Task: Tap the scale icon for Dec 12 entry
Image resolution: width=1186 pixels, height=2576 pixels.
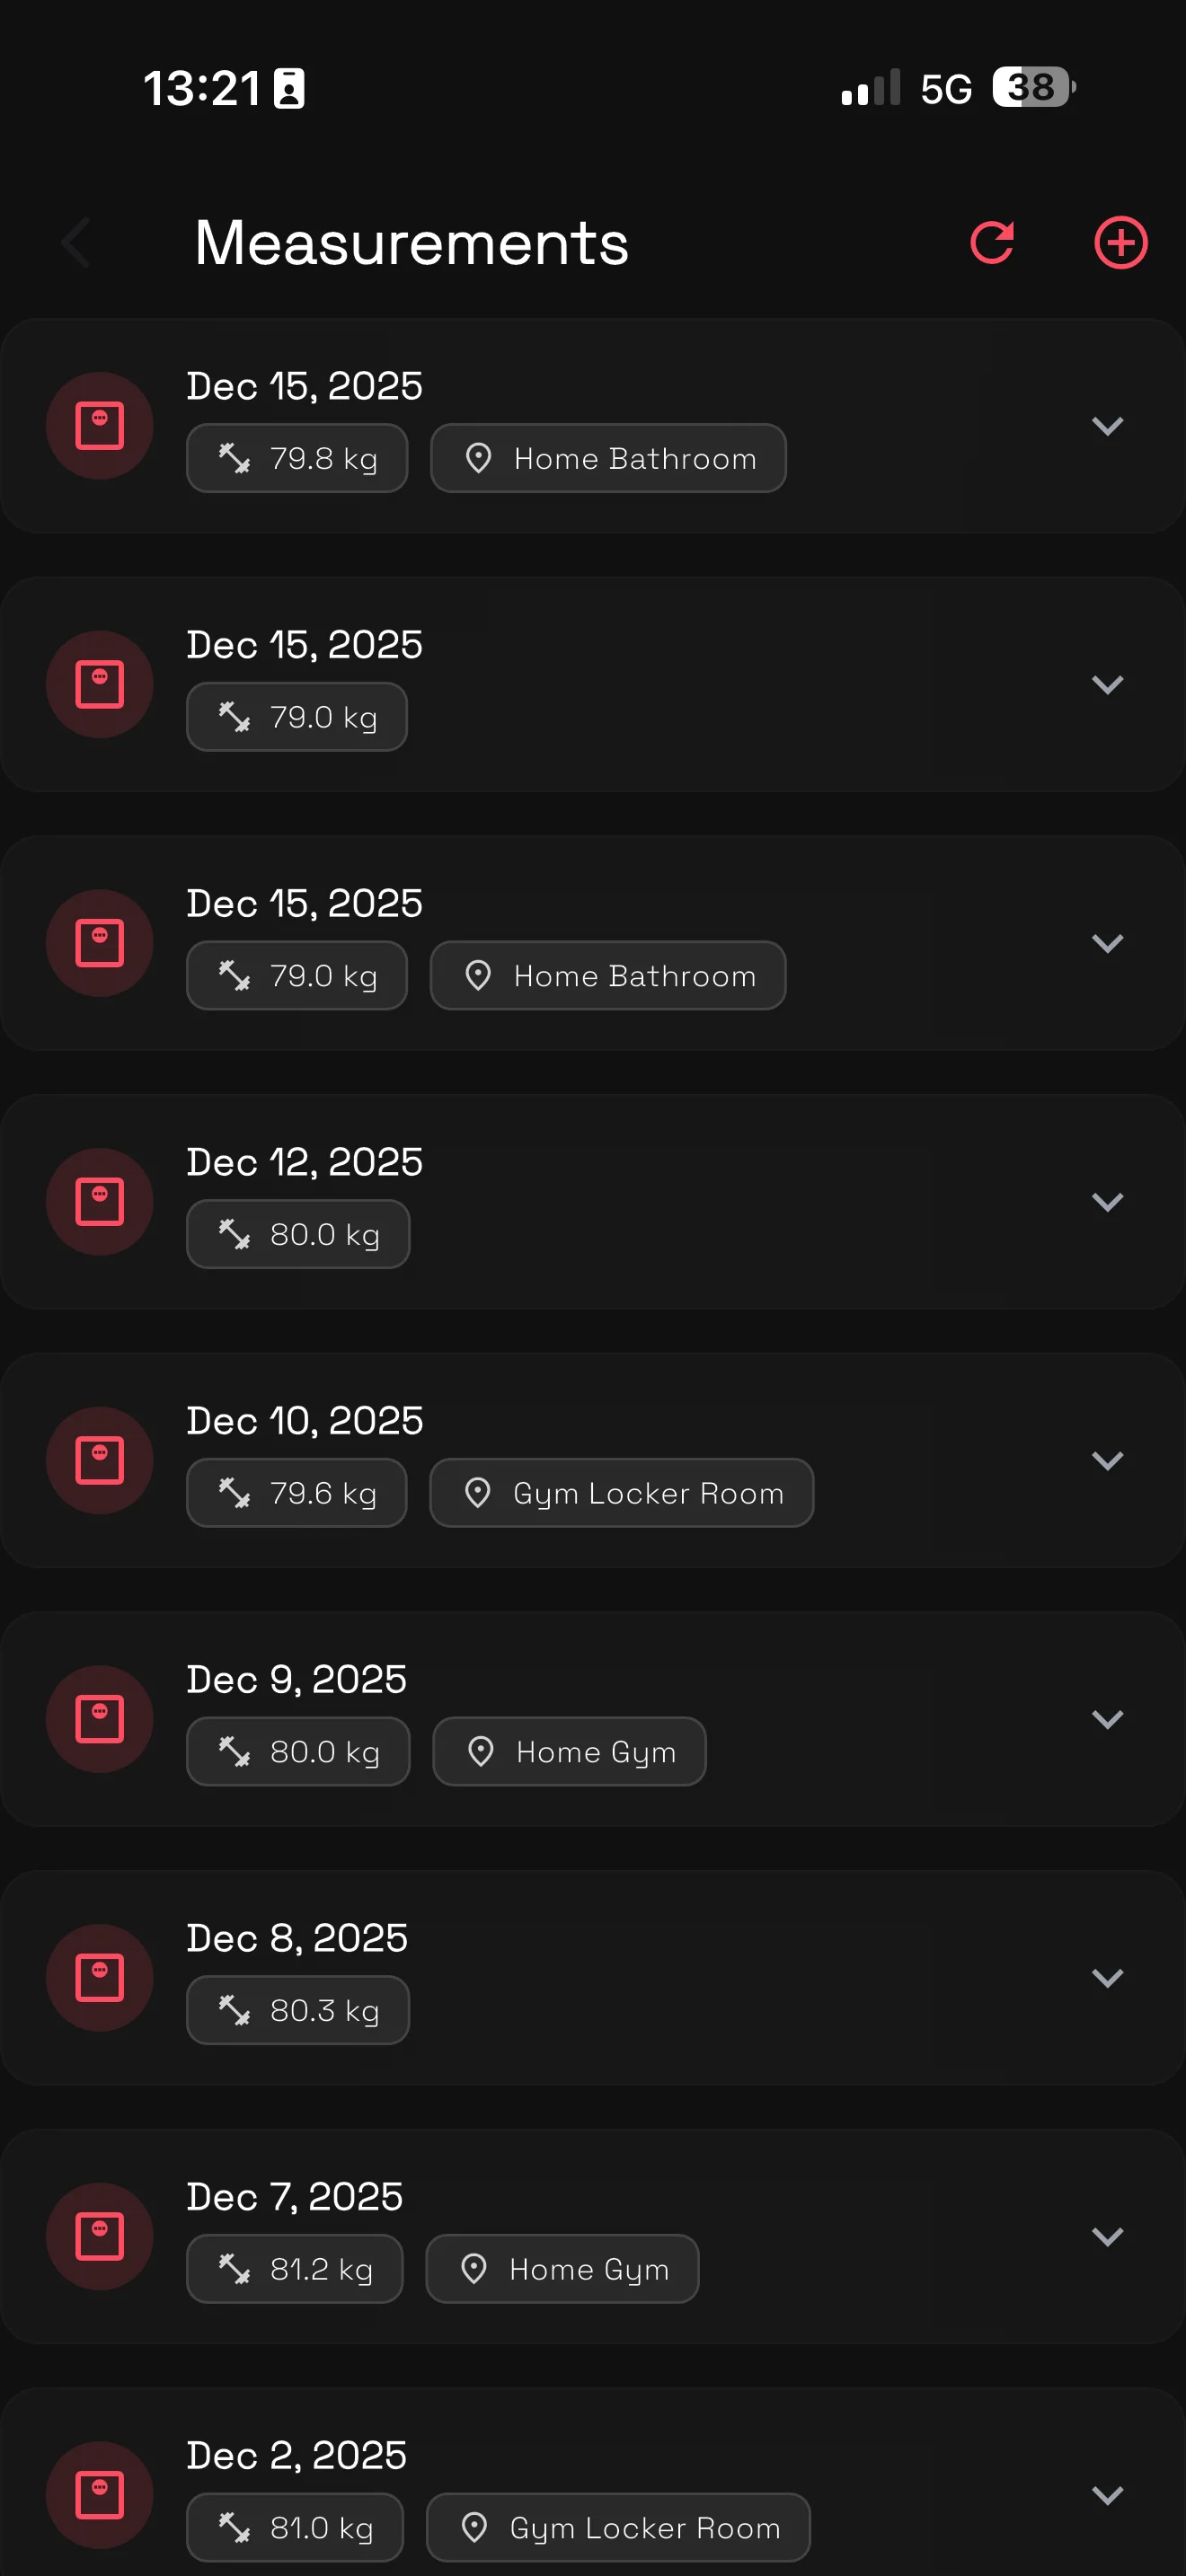Action: [x=100, y=1202]
